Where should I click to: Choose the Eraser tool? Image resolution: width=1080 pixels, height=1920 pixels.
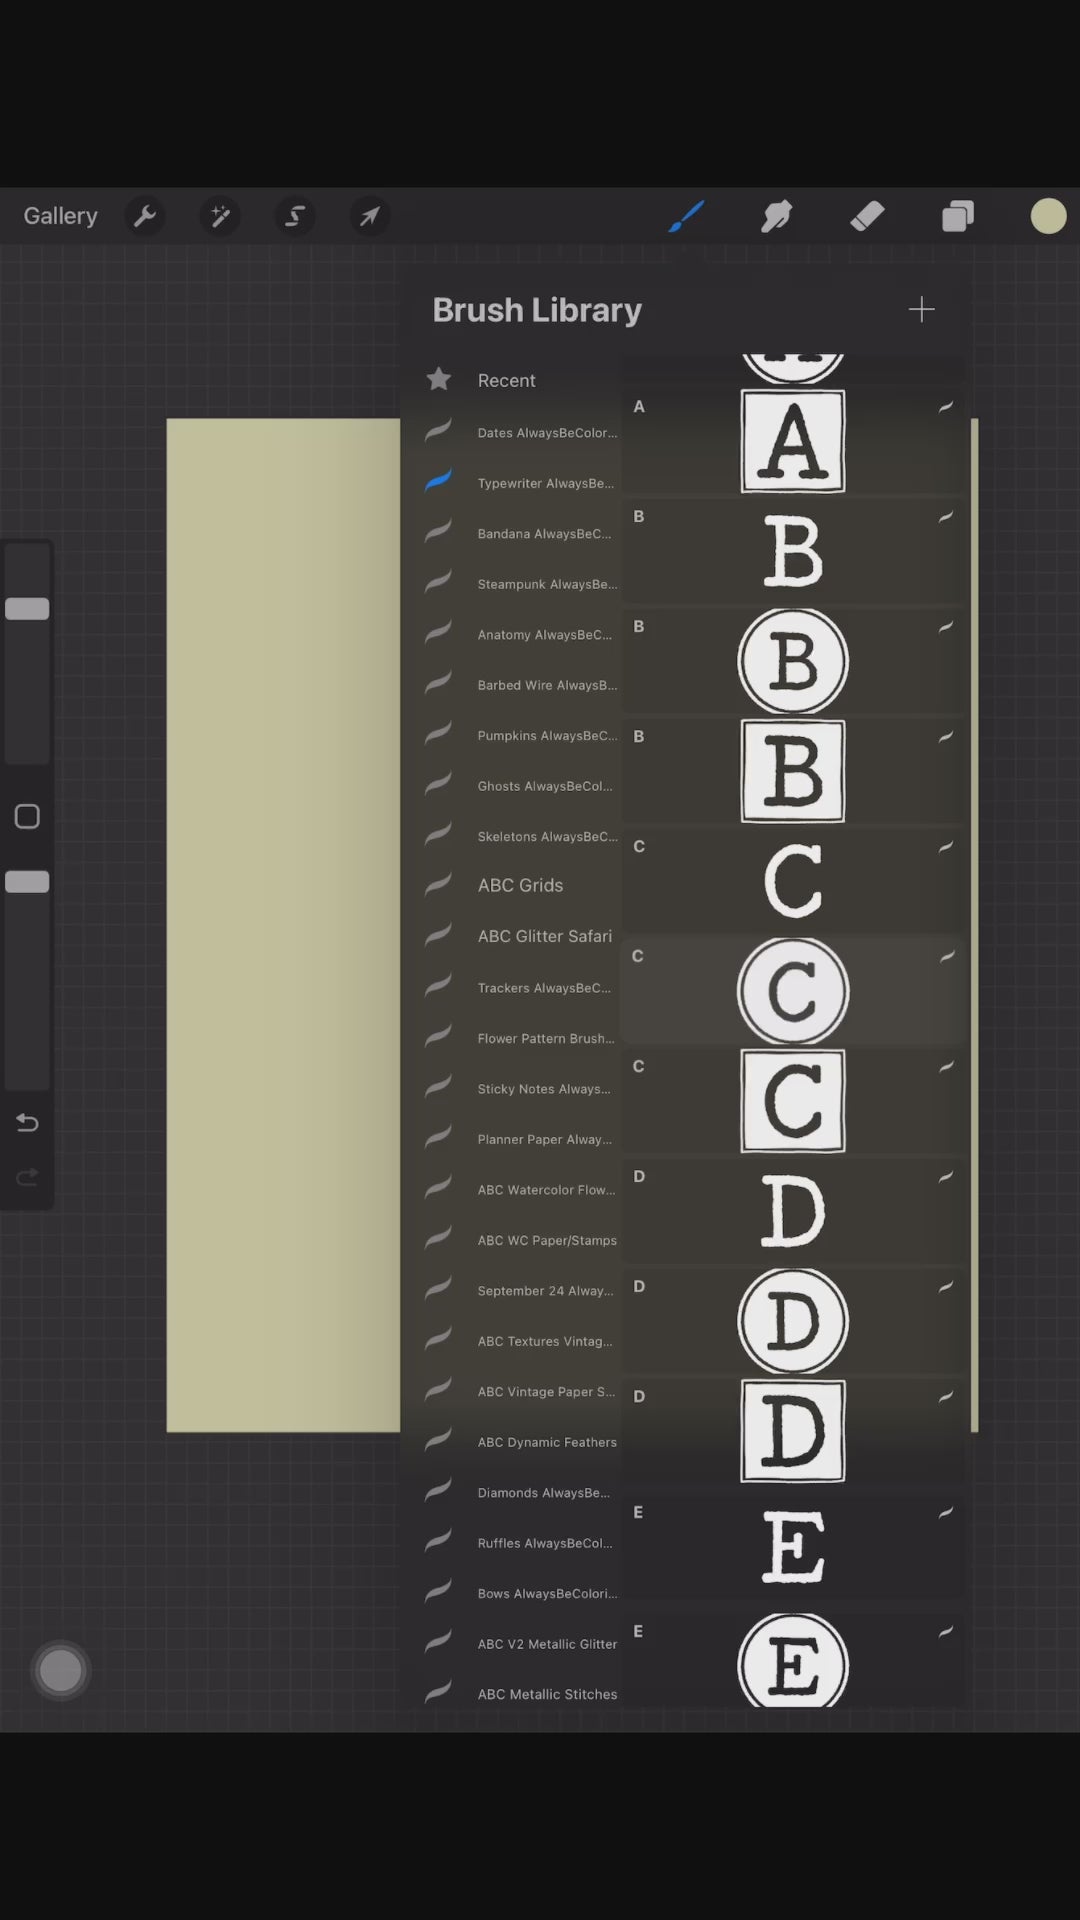(x=867, y=216)
